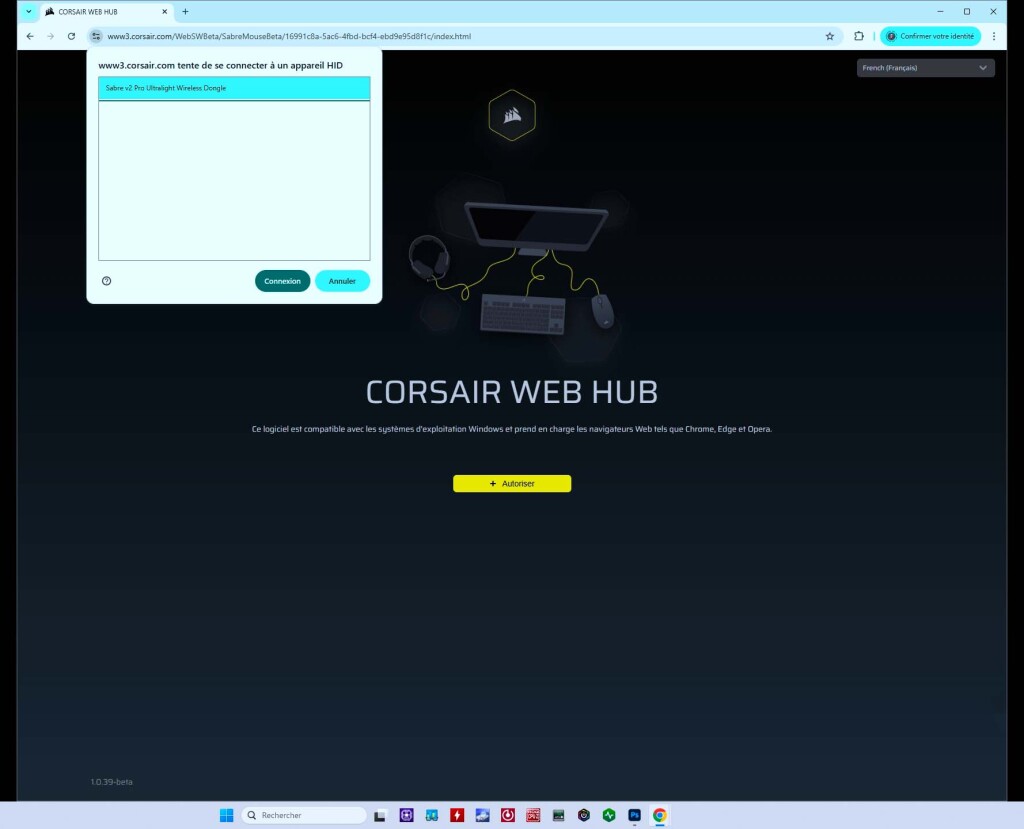Open the green pulse monitor taskbar app

609,815
